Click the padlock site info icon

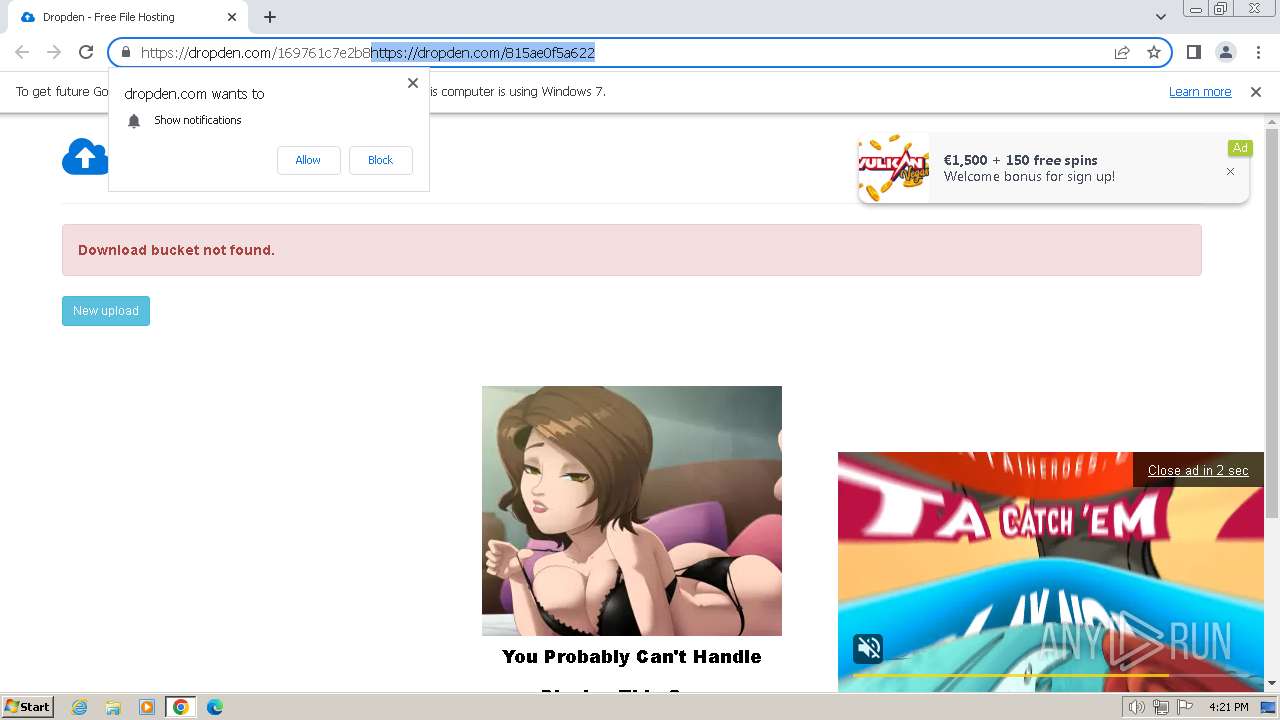point(125,52)
